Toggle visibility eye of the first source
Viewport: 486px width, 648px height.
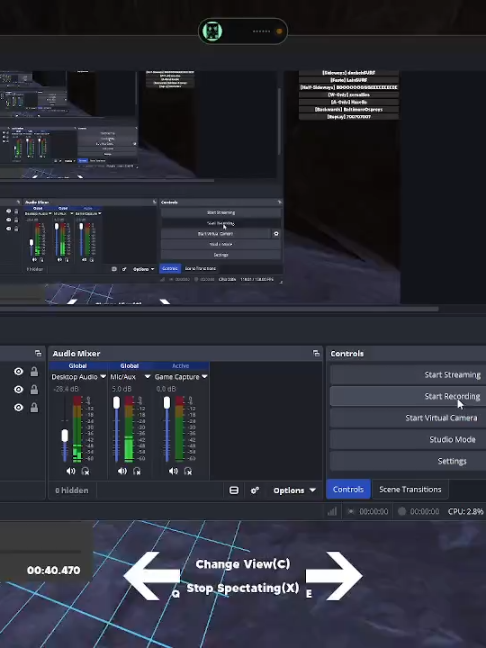coord(18,371)
